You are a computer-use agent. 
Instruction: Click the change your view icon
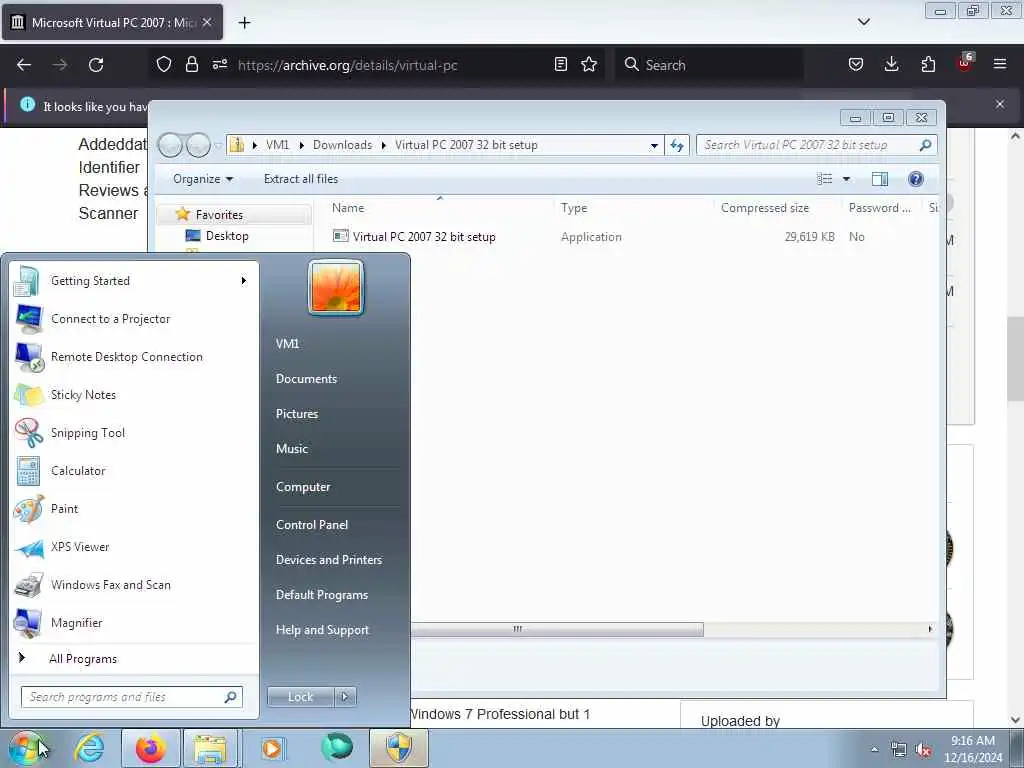tap(825, 179)
